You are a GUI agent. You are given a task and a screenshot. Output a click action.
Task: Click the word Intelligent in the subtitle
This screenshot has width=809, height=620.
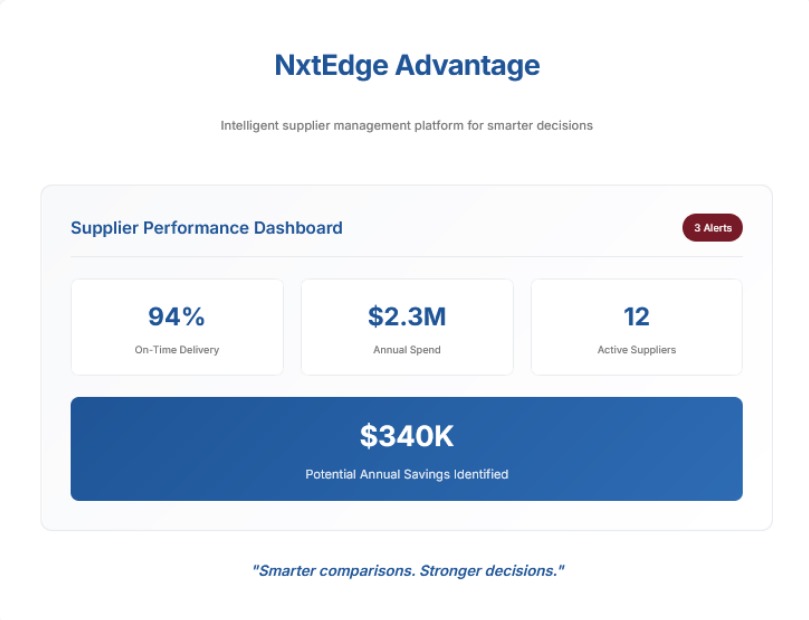click(248, 126)
